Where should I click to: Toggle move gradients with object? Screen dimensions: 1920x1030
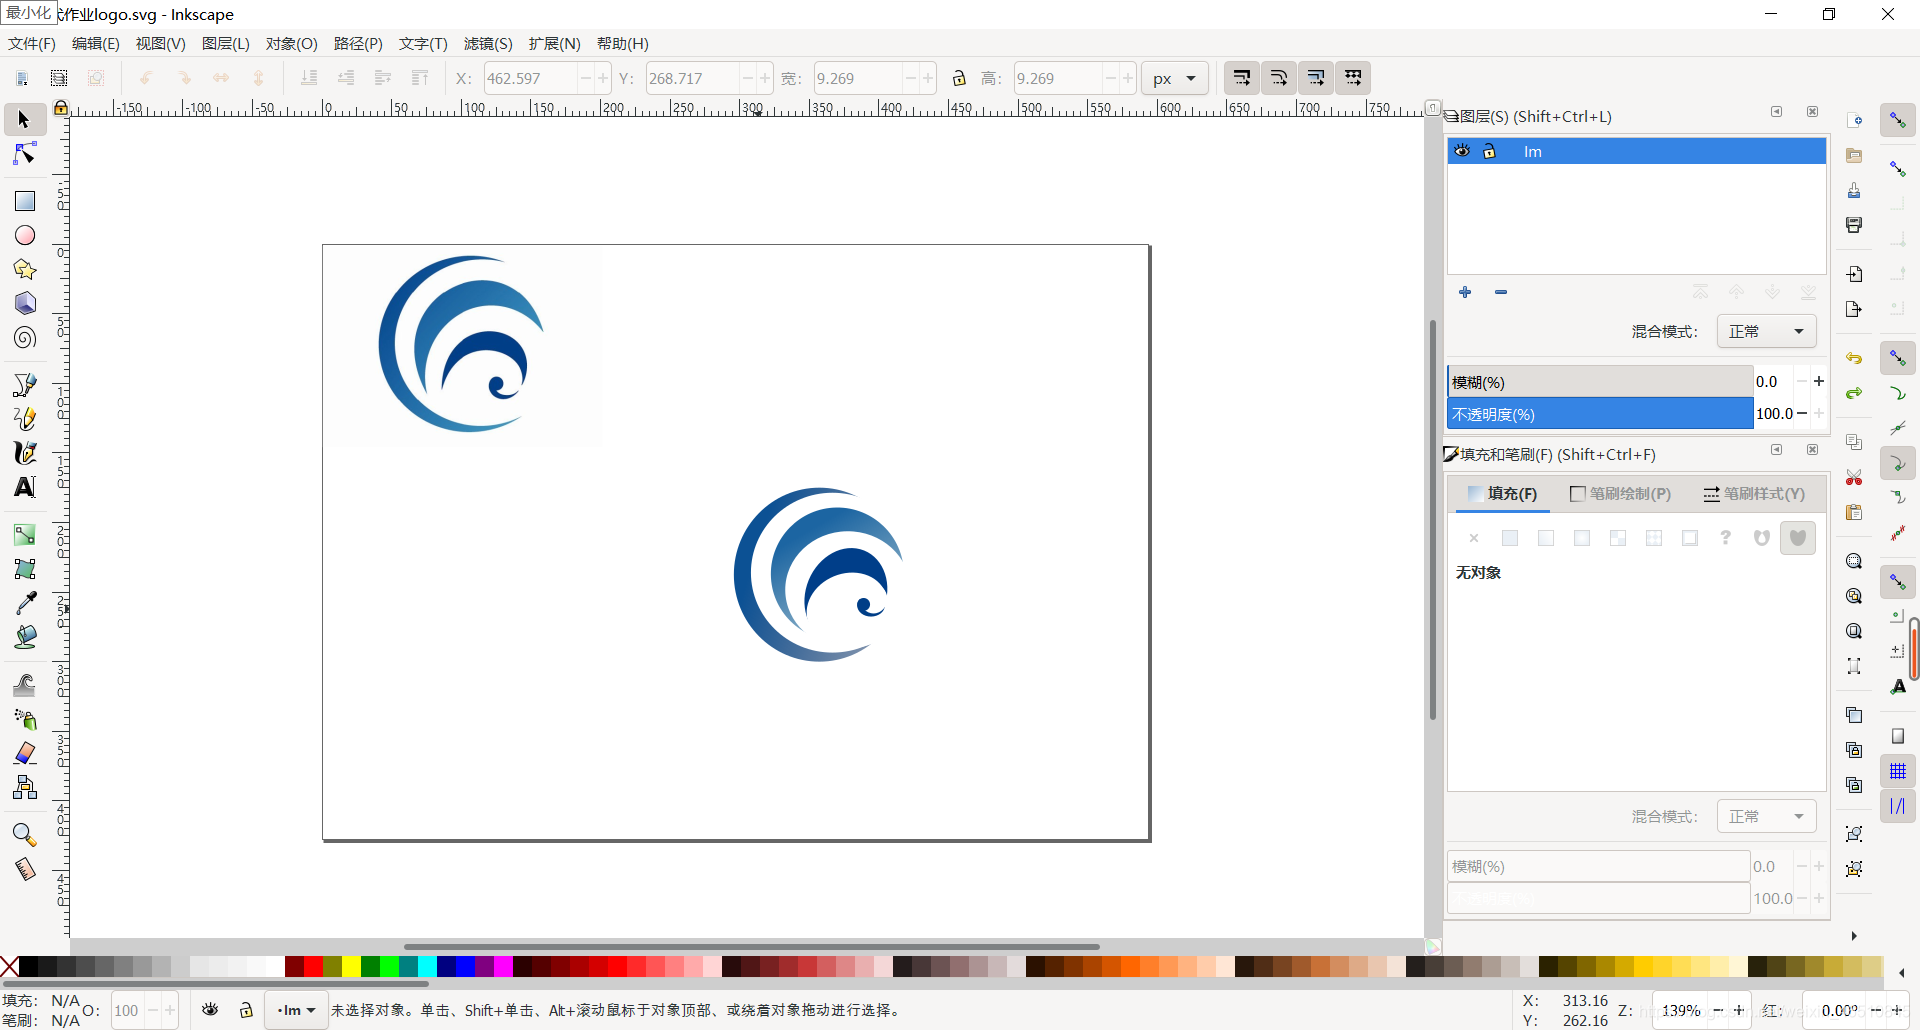point(1316,78)
